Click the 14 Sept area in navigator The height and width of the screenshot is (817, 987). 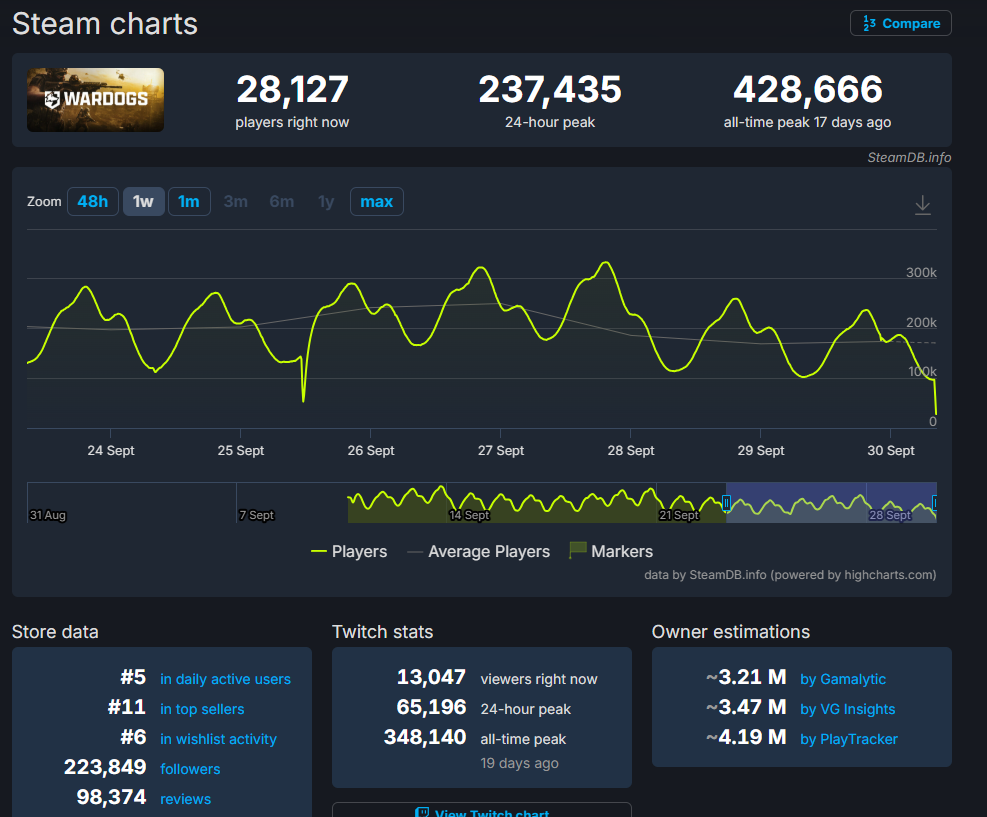click(x=469, y=515)
